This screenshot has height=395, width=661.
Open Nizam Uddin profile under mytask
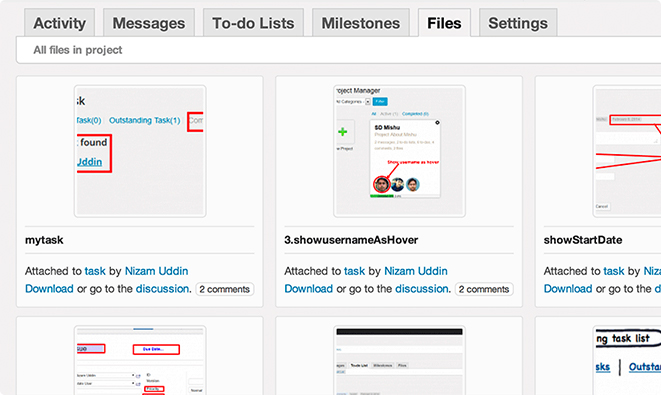click(x=156, y=271)
